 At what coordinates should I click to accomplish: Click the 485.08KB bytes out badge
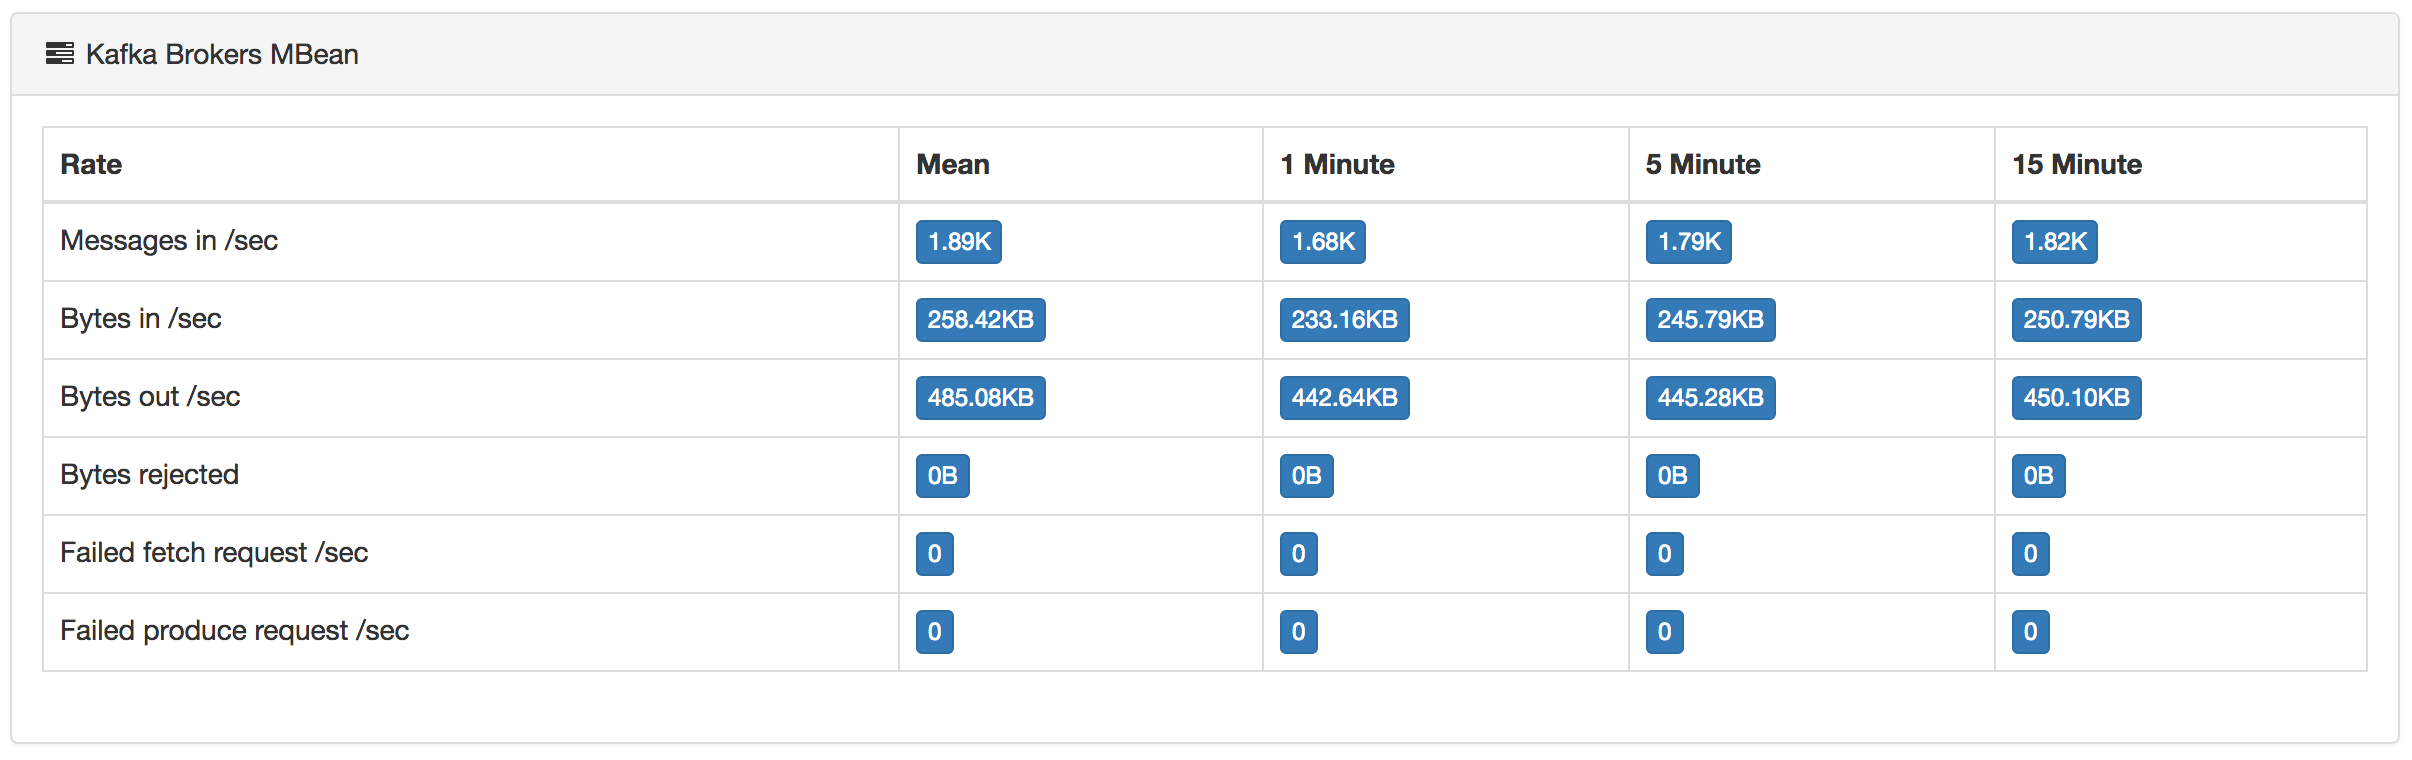click(x=981, y=398)
